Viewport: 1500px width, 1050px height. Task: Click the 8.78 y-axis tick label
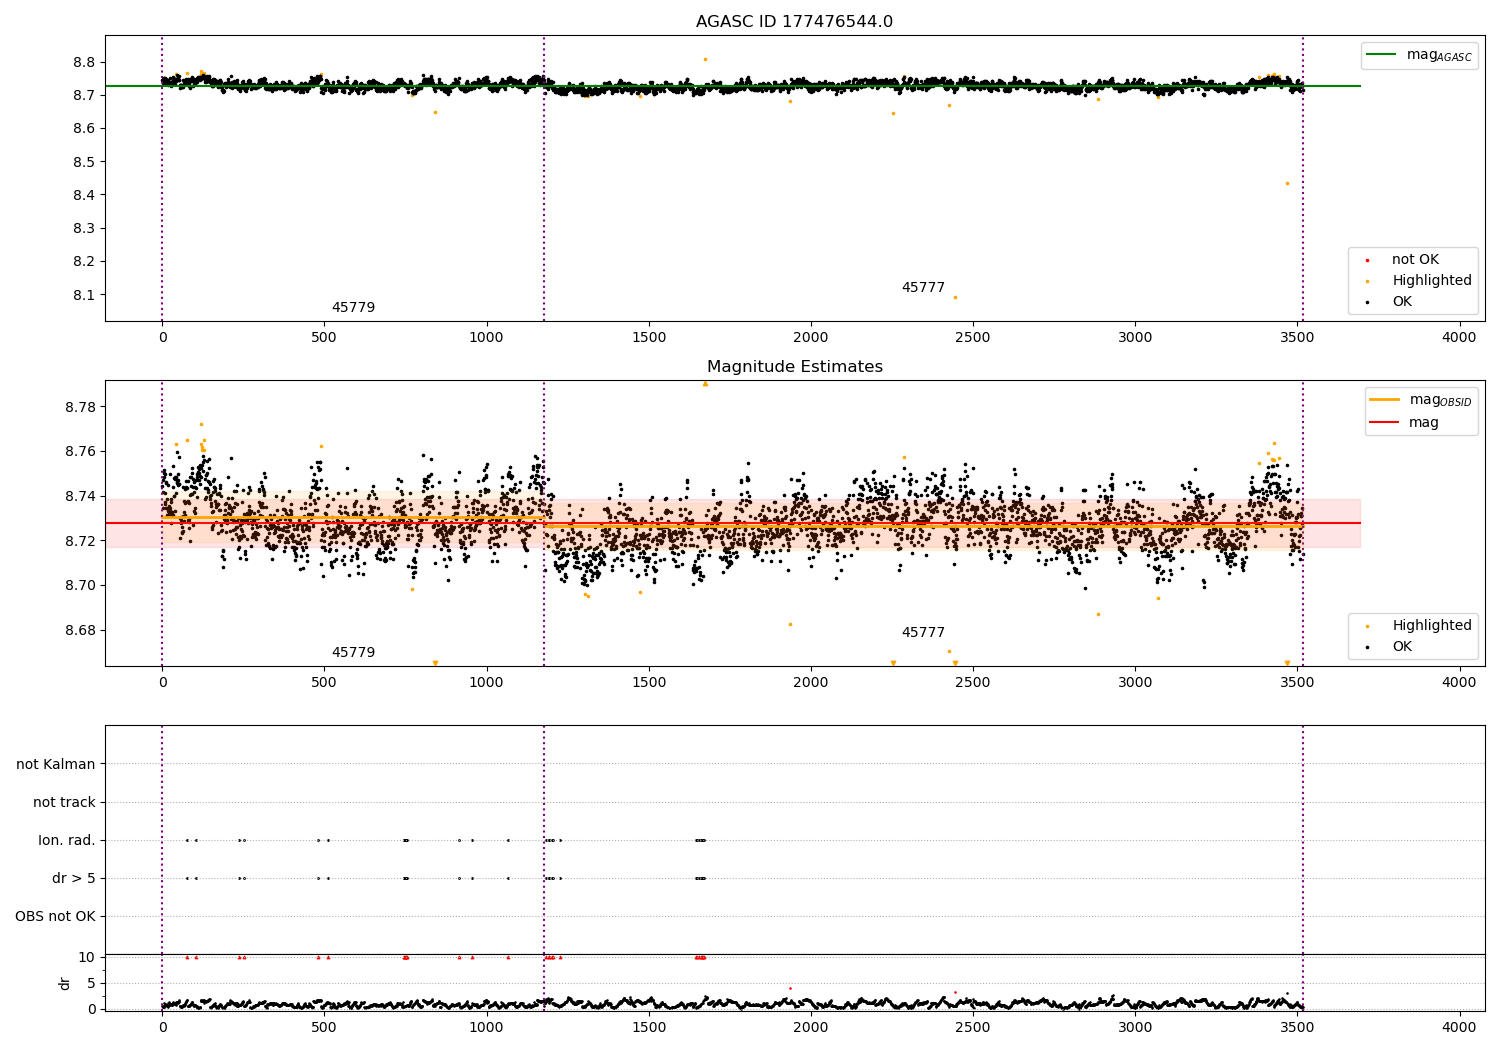tap(80, 407)
